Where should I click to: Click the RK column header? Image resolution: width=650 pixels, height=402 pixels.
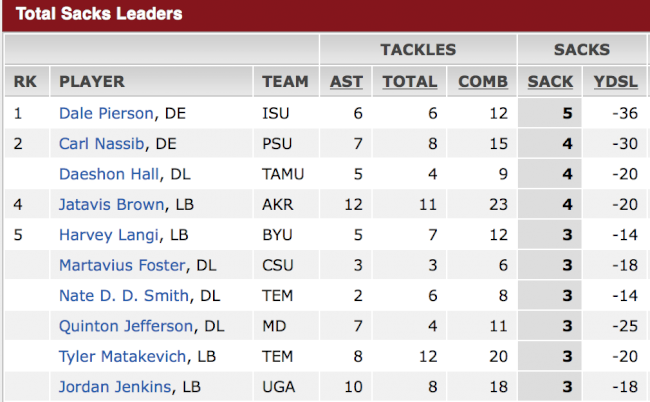coord(25,82)
